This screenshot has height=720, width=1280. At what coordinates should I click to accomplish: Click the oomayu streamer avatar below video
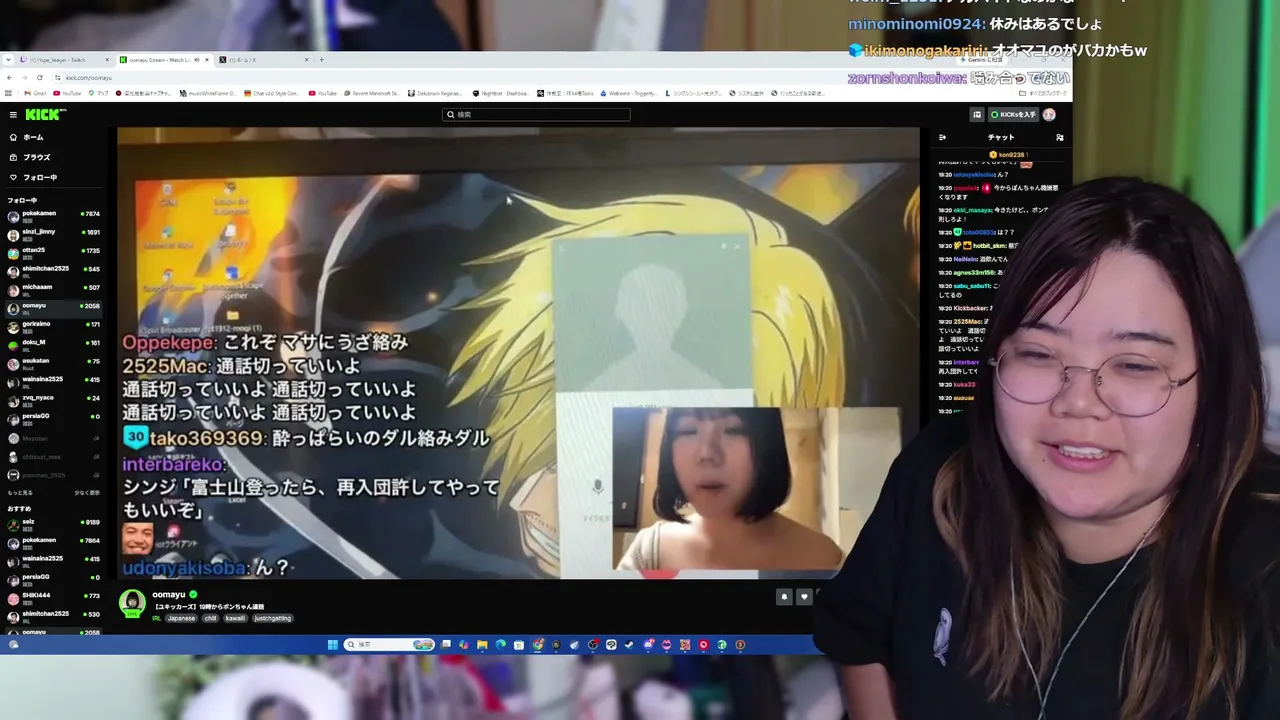tap(132, 603)
